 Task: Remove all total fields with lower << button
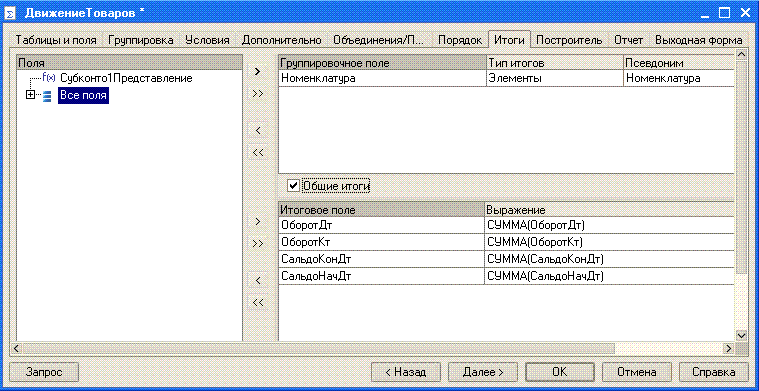(258, 302)
